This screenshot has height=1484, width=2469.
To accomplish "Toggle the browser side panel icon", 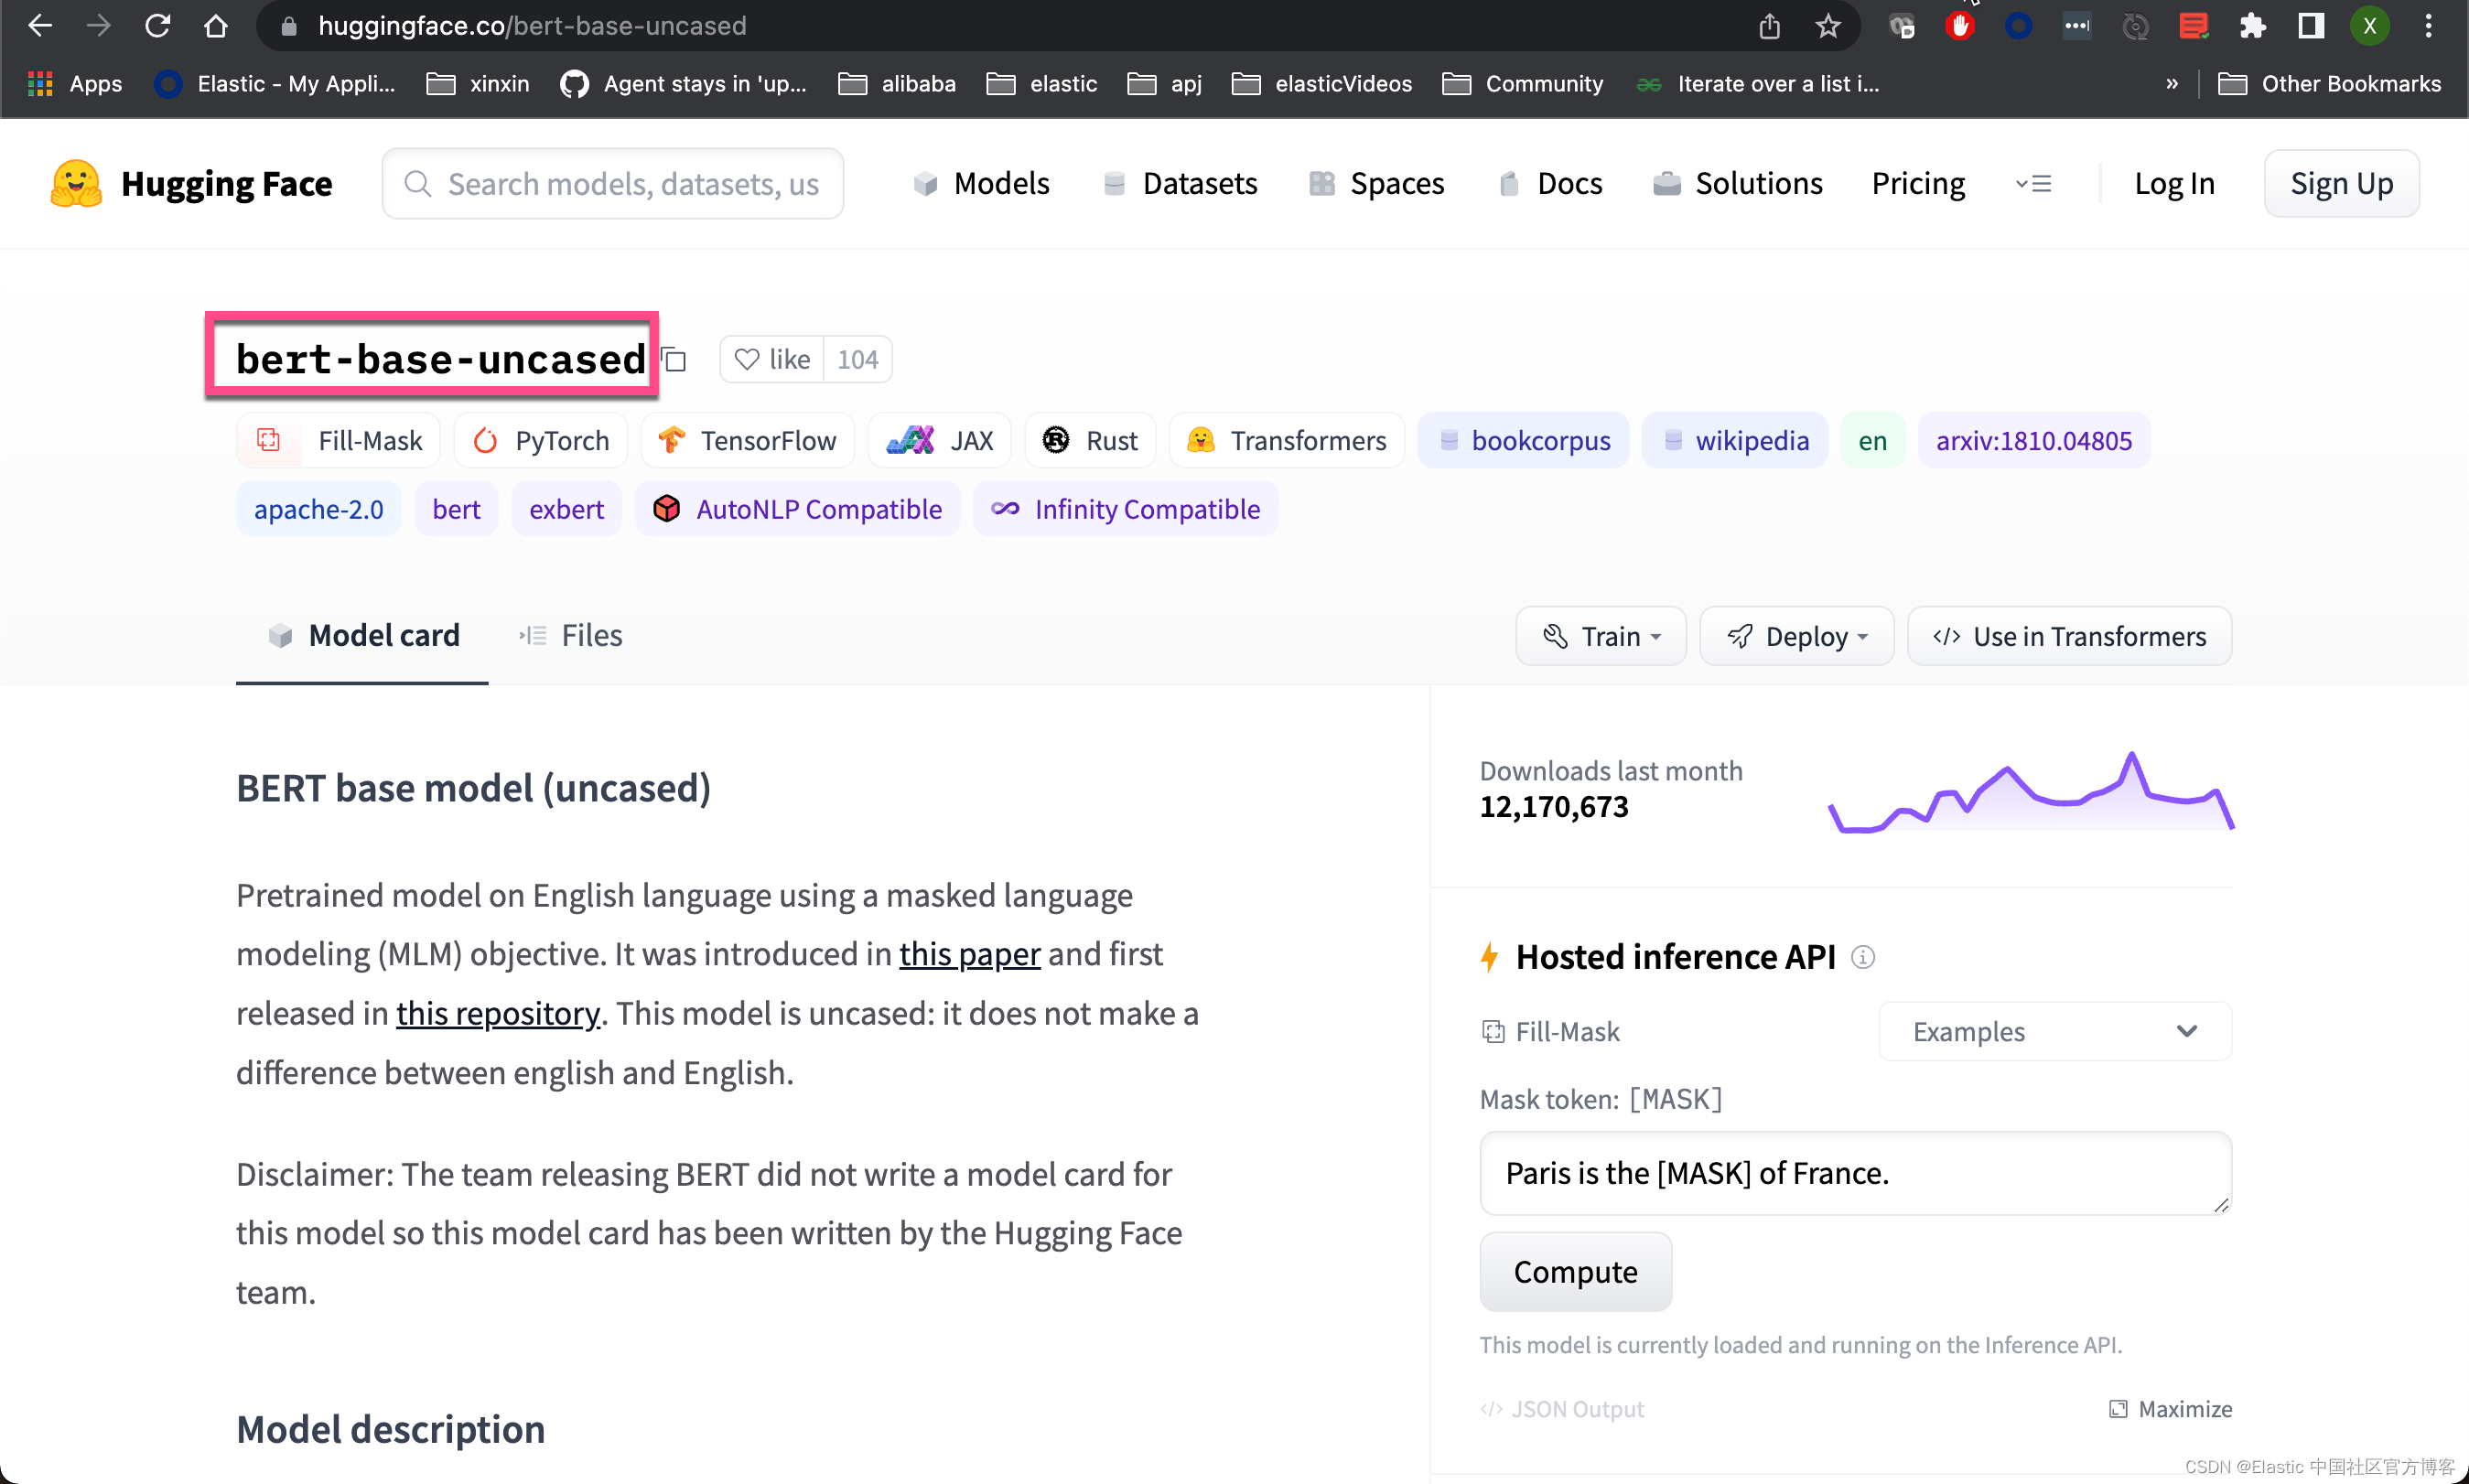I will coord(2310,26).
